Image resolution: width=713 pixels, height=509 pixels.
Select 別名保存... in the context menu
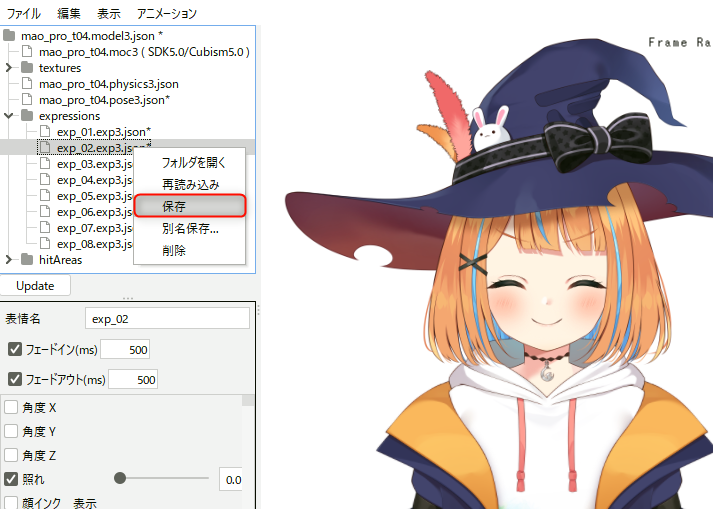189,228
